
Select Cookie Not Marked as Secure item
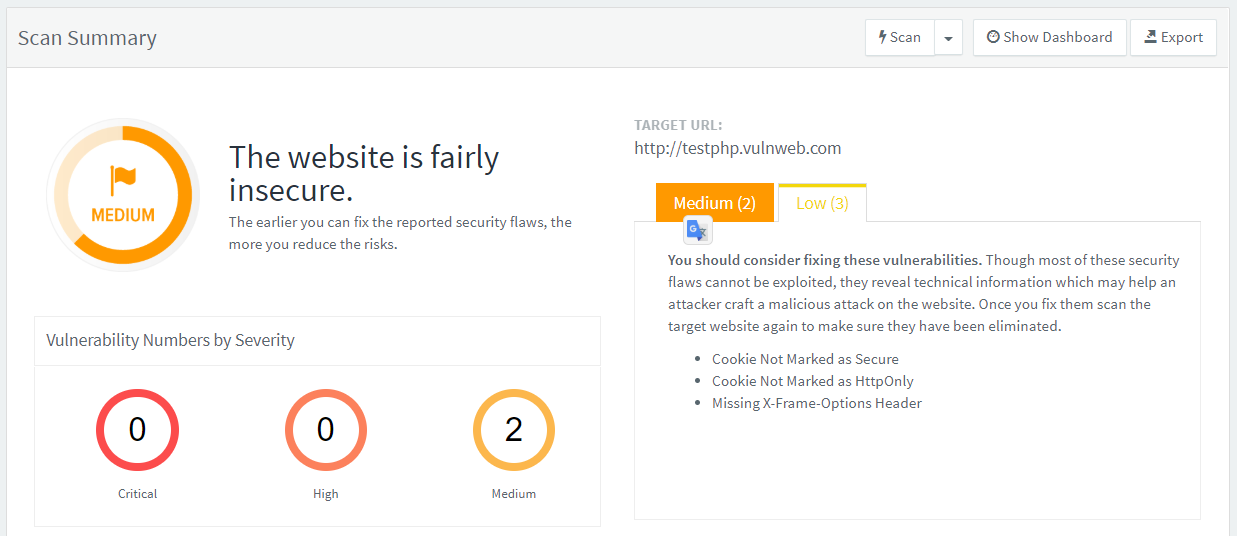[805, 359]
